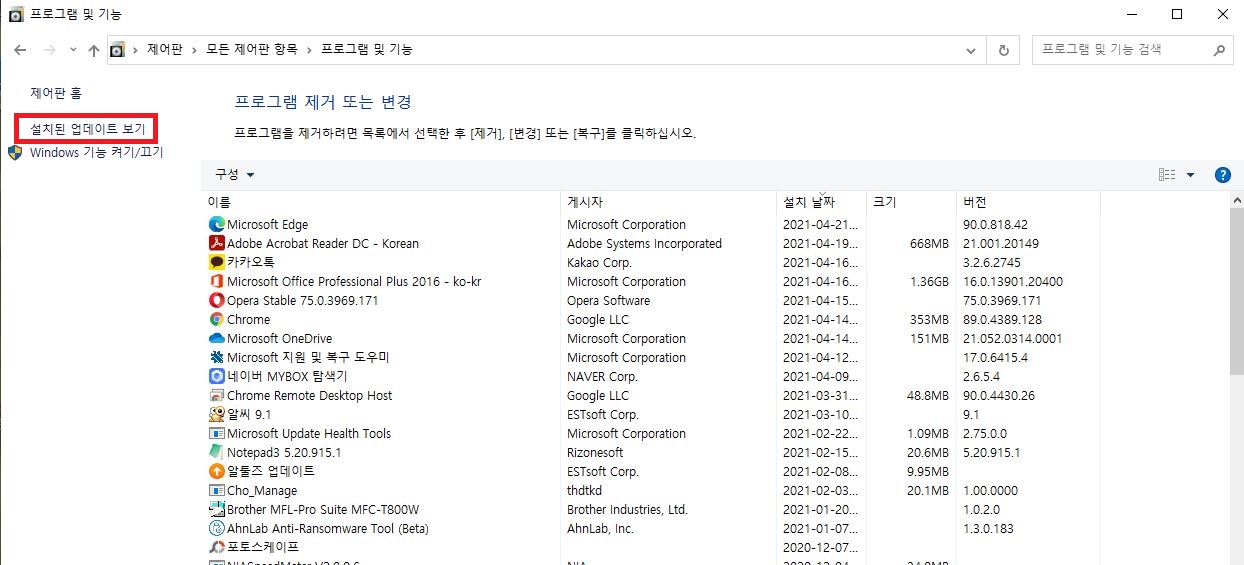Screen dimensions: 1244x565
Task: Click program window icon in title bar
Action: coord(17,14)
